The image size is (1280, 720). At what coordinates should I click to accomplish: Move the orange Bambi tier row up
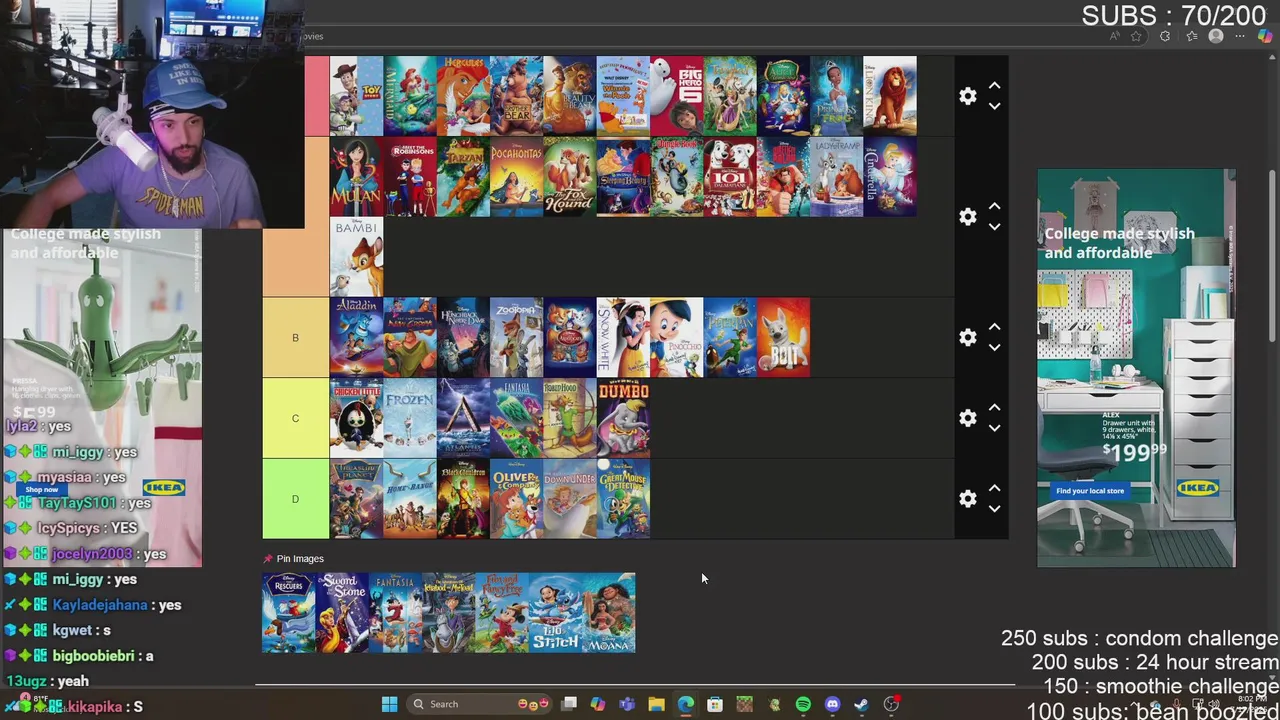point(994,207)
